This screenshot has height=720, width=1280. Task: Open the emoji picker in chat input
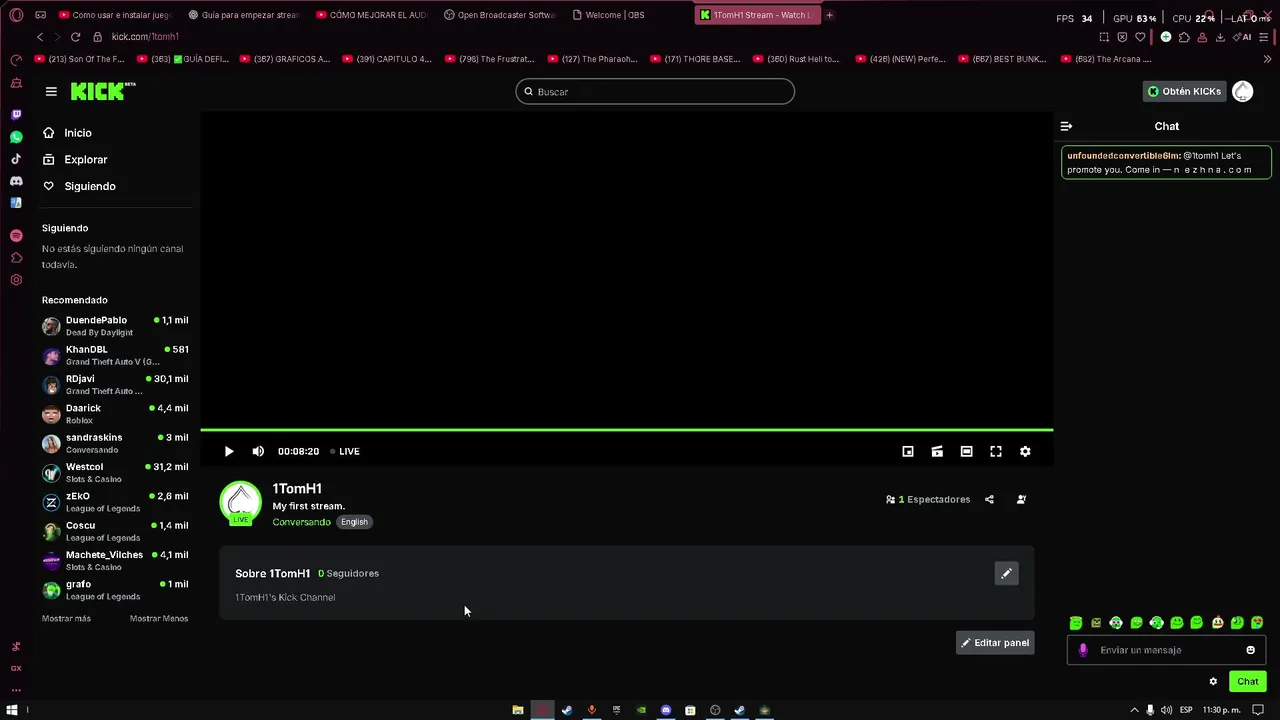[1250, 650]
